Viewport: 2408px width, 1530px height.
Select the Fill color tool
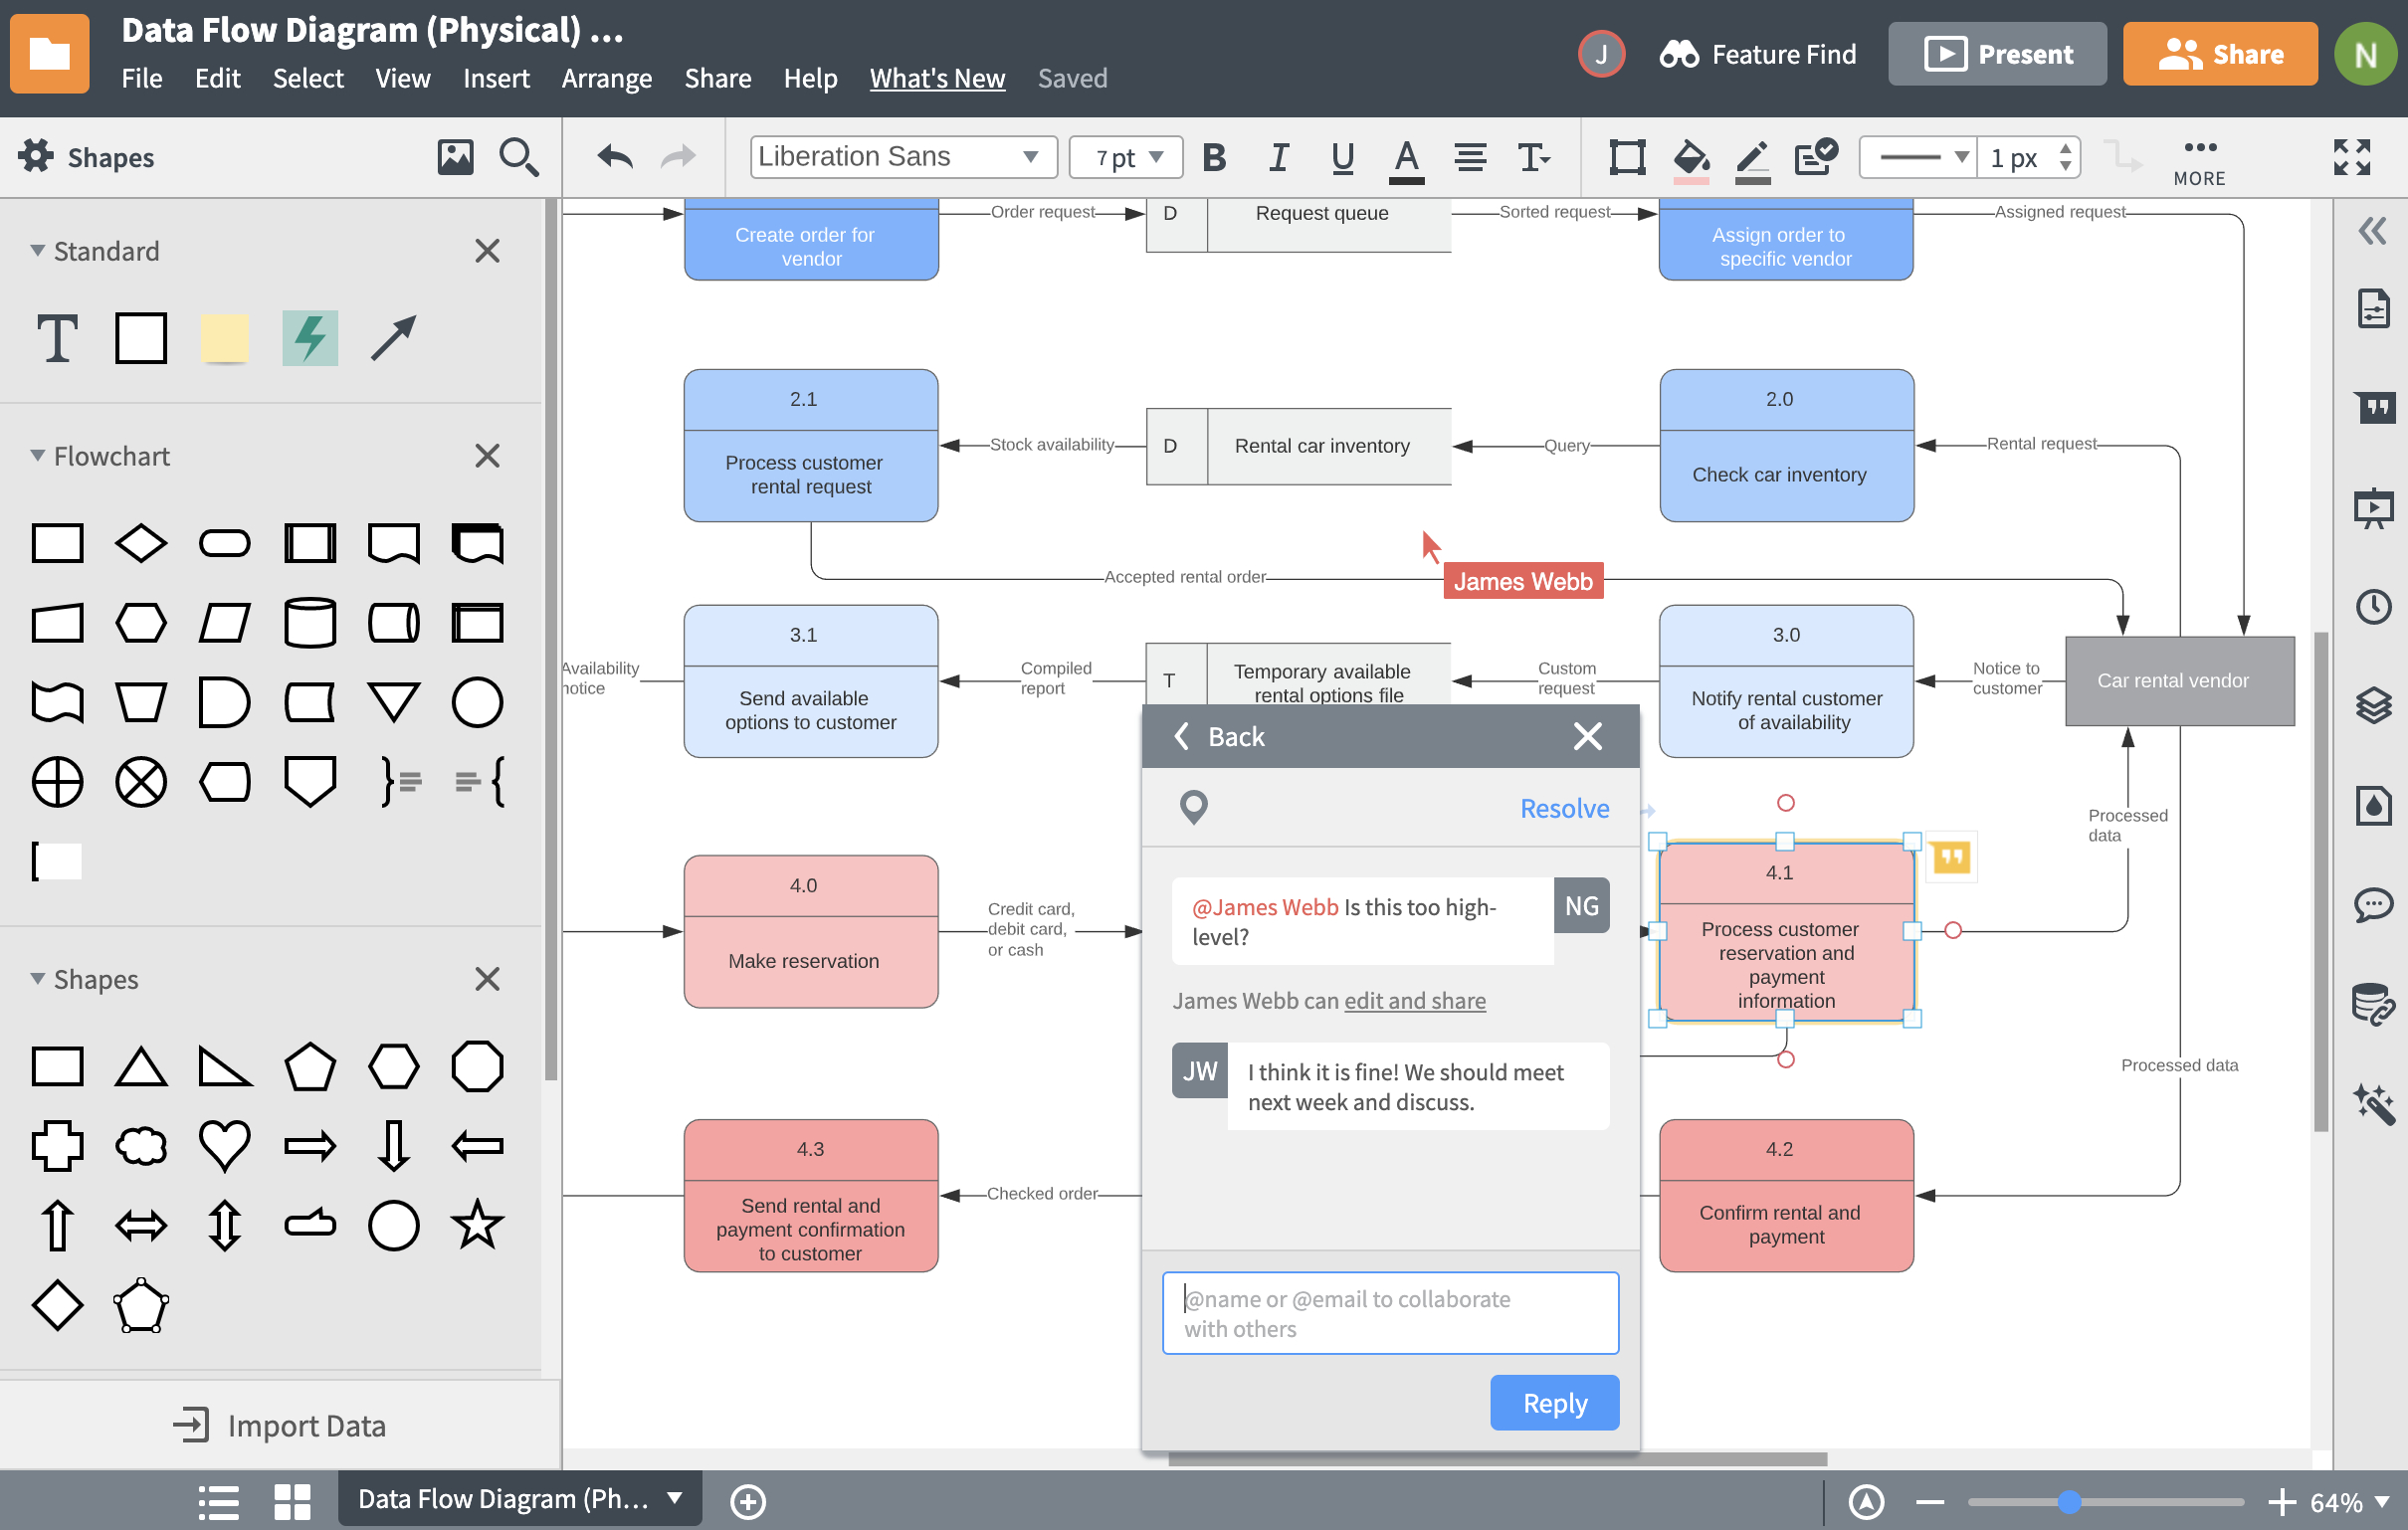[1689, 156]
